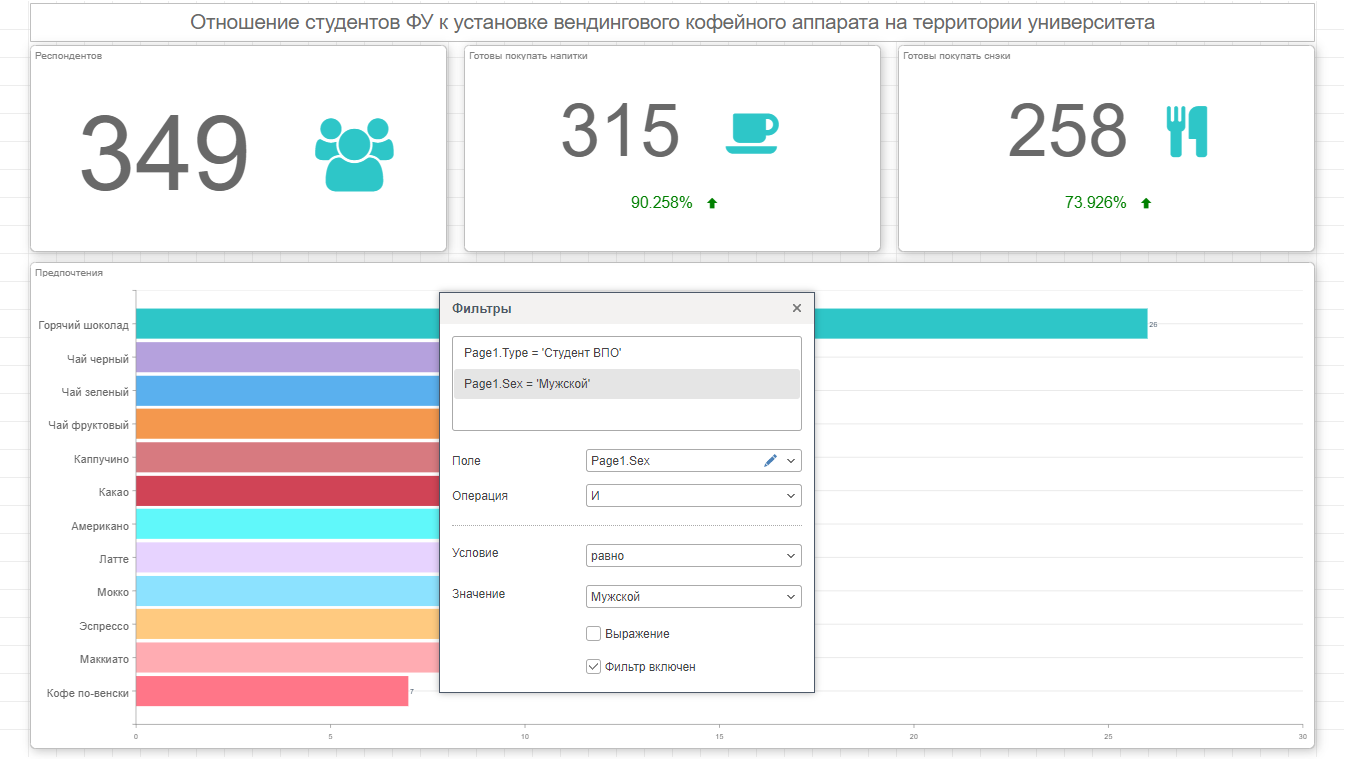Uncheck the Фильтр включен checkbox
The width and height of the screenshot is (1345, 759).
[x=593, y=667]
